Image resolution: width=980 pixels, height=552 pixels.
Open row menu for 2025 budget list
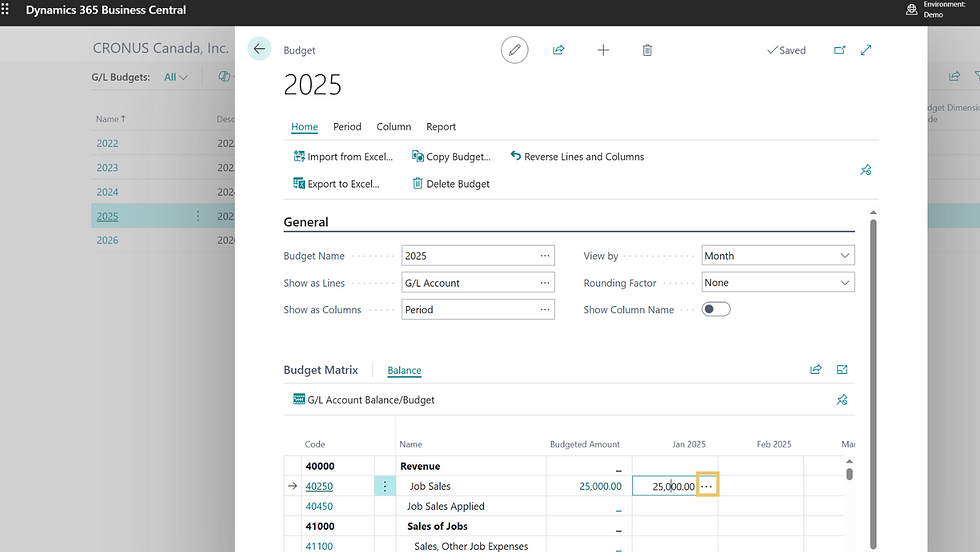tap(198, 216)
